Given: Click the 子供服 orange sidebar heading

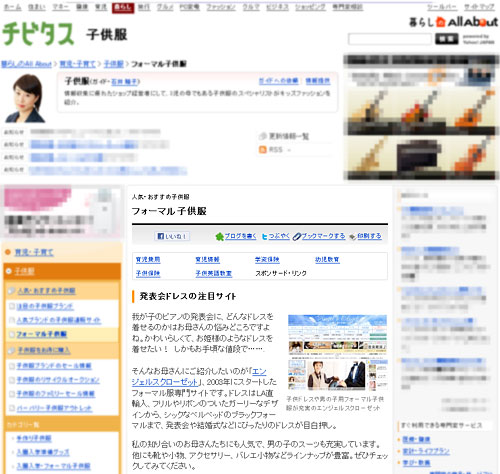Looking at the screenshot, I should 24,271.
